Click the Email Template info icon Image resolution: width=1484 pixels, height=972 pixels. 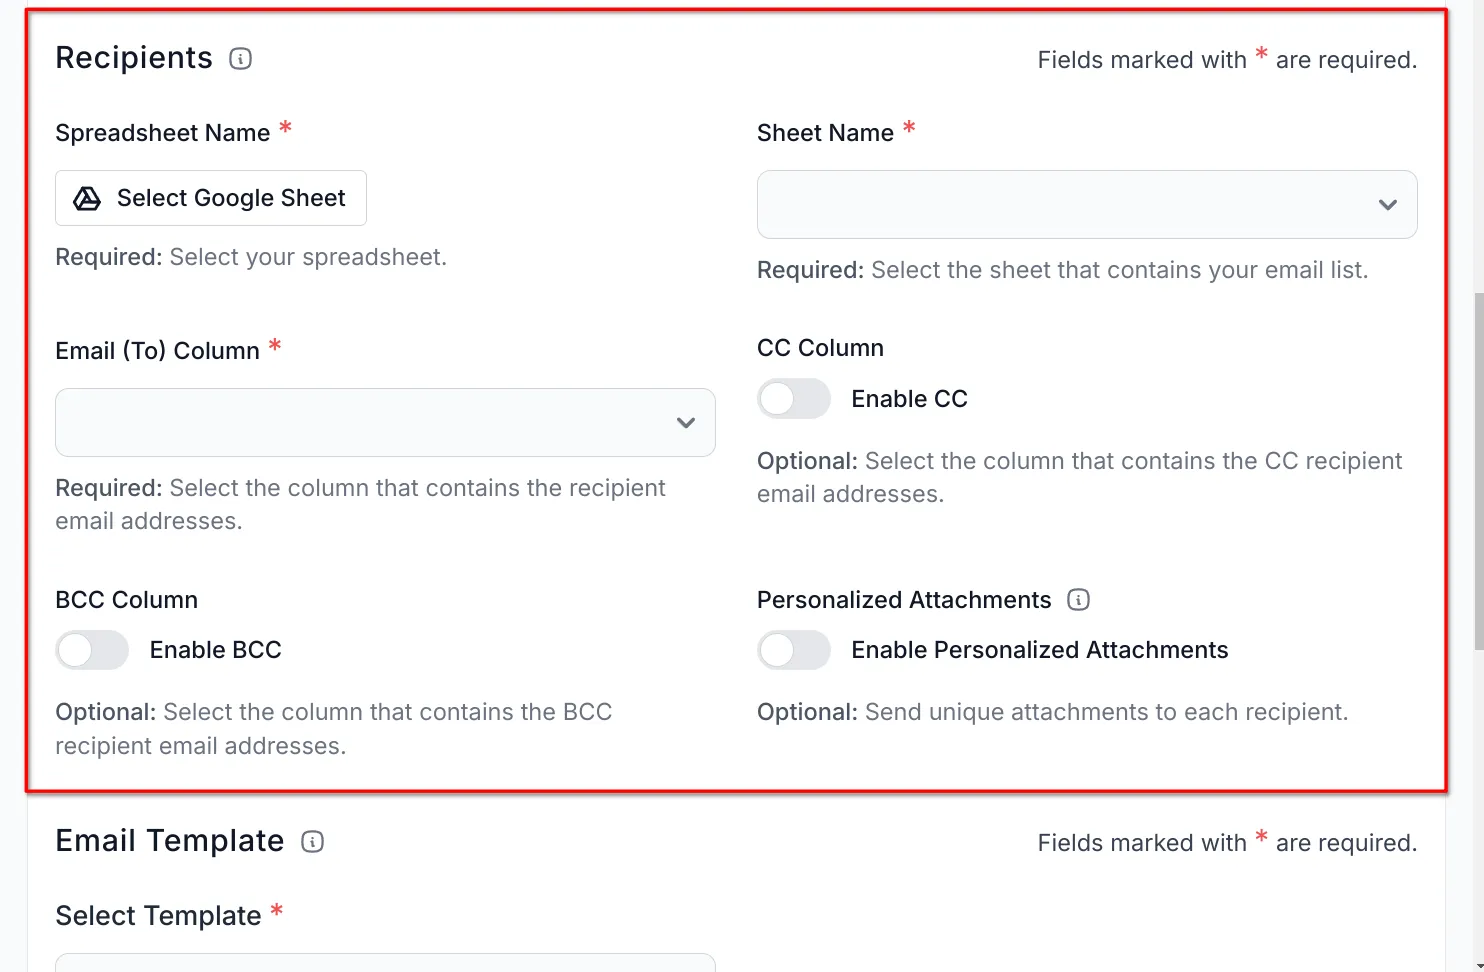point(312,842)
